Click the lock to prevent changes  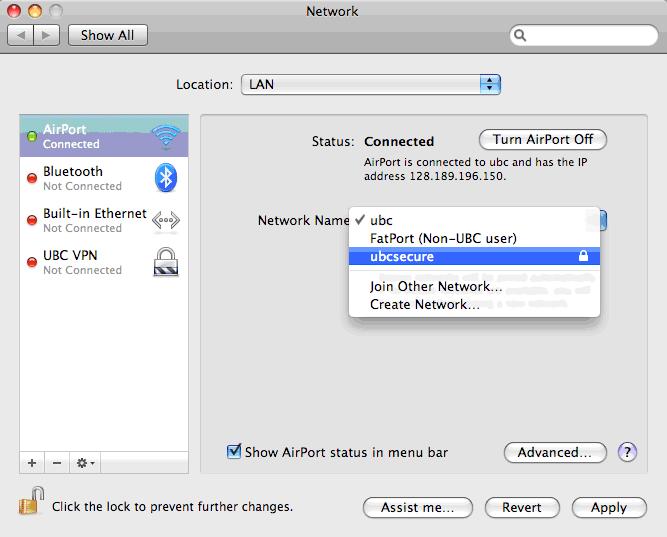[31, 501]
